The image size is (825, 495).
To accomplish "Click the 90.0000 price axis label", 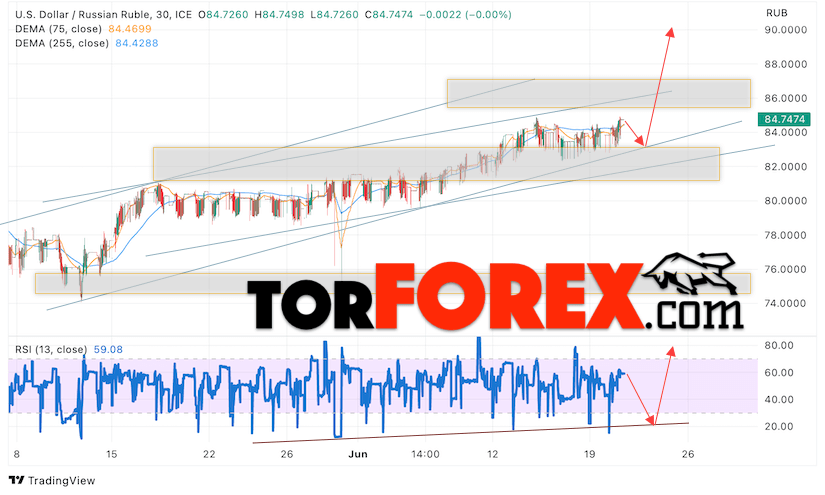I will 785,30.
